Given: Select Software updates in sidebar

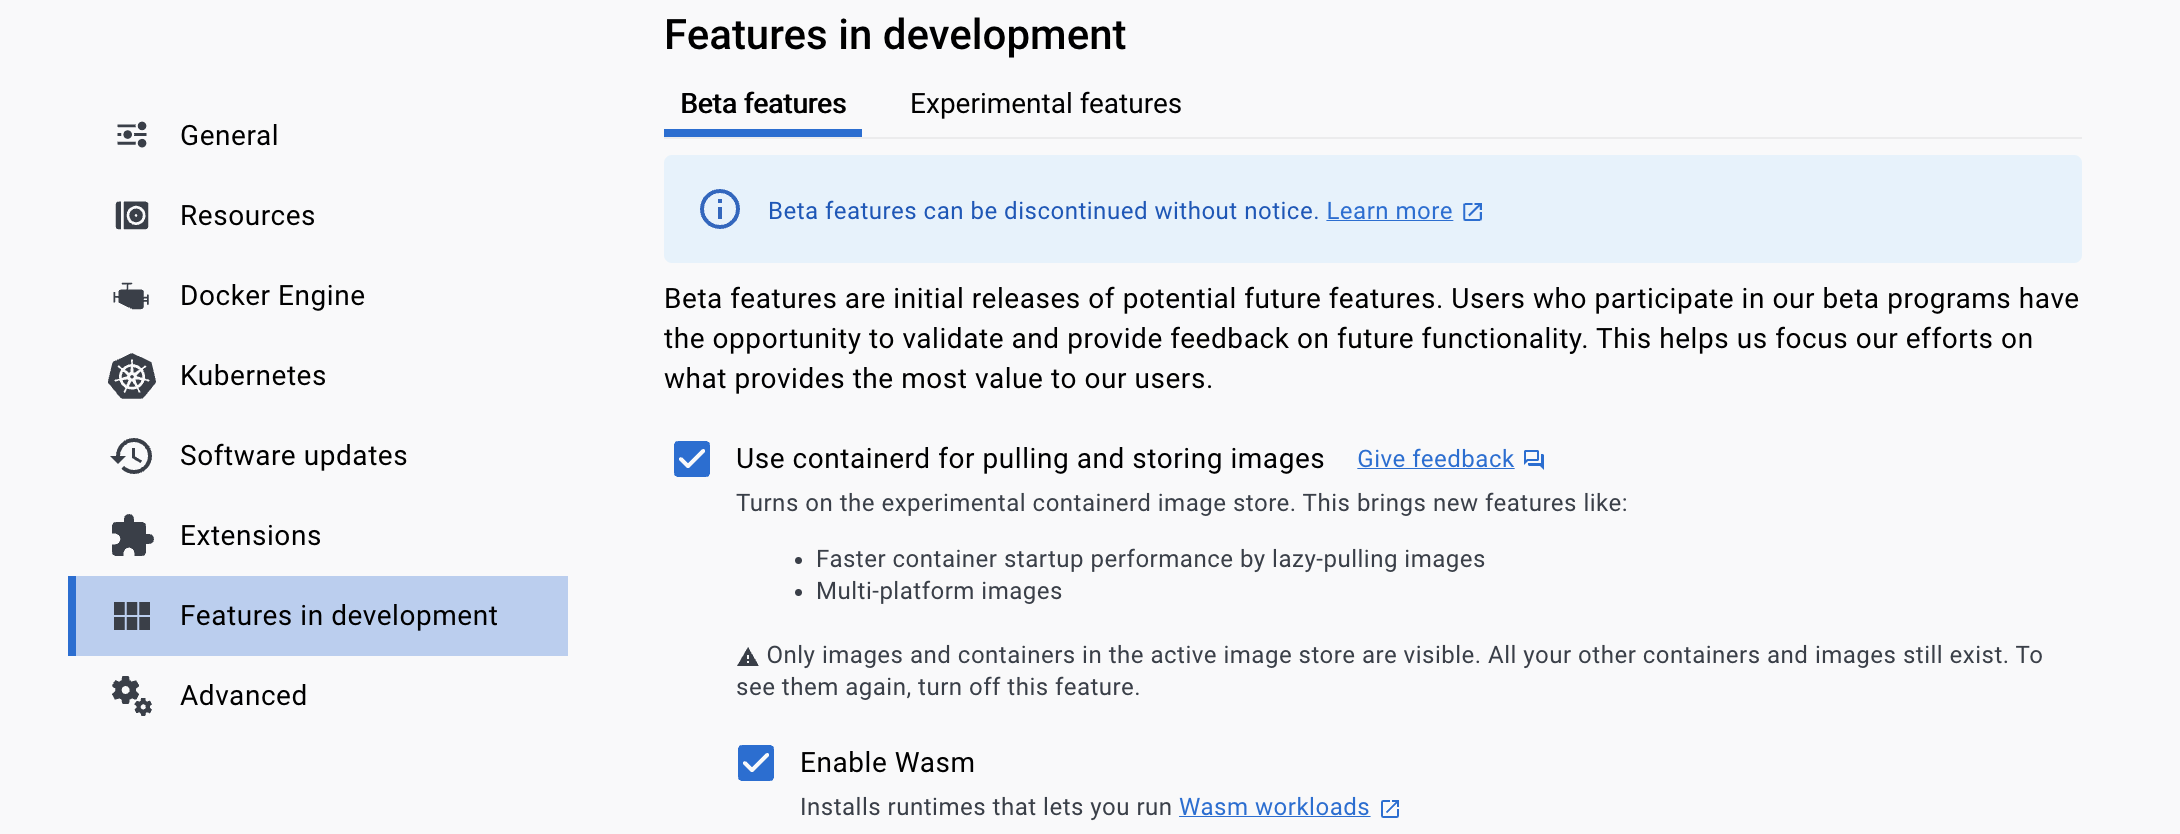Looking at the screenshot, I should click(x=318, y=455).
